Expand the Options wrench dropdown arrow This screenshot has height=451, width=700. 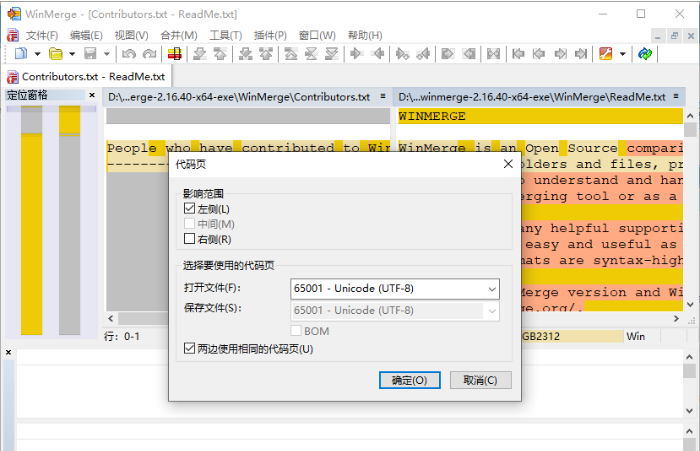tap(622, 54)
